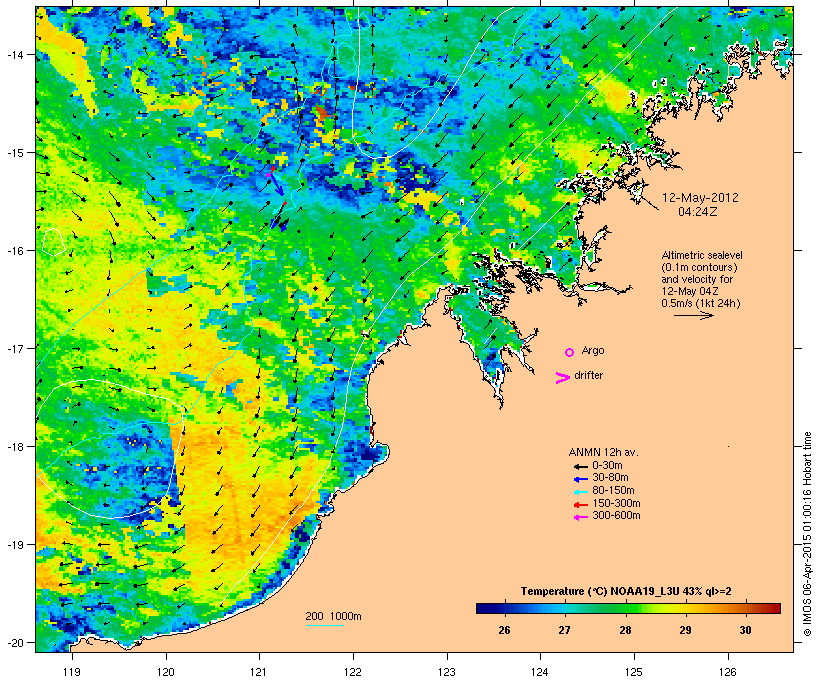Click the longitude axis label '122'
The width and height of the screenshot is (820, 680).
(x=353, y=672)
